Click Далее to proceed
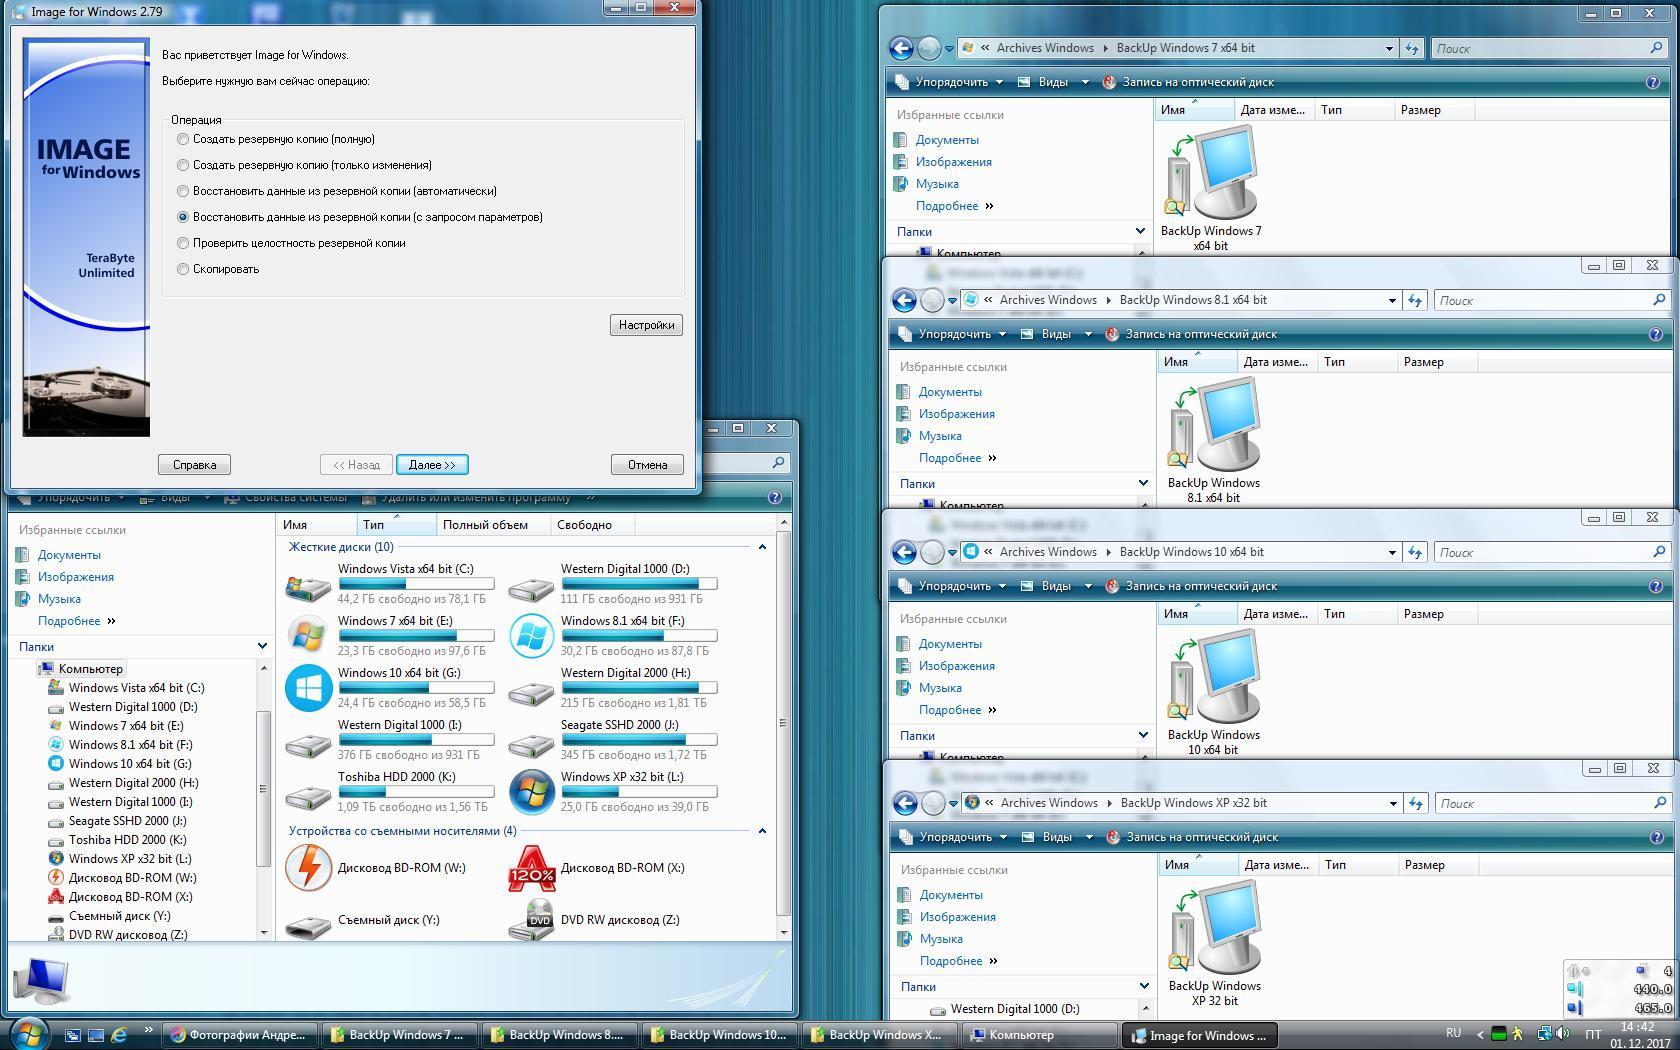Image resolution: width=1680 pixels, height=1050 pixels. pos(432,465)
